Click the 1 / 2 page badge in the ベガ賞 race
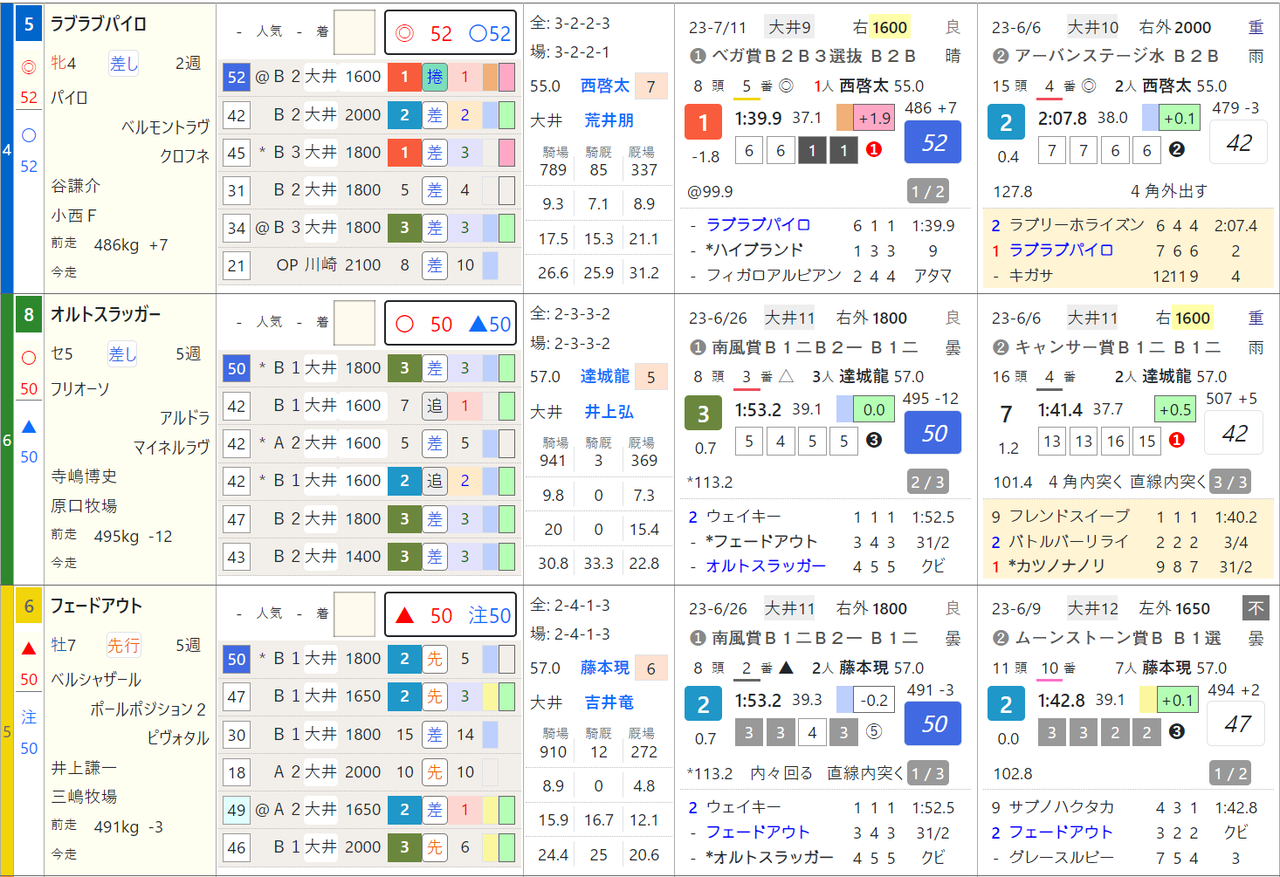Image resolution: width=1280 pixels, height=877 pixels. click(926, 192)
